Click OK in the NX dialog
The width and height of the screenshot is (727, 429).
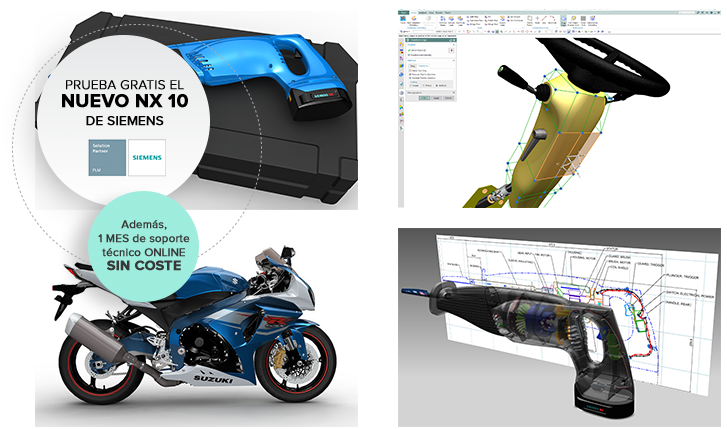424,98
